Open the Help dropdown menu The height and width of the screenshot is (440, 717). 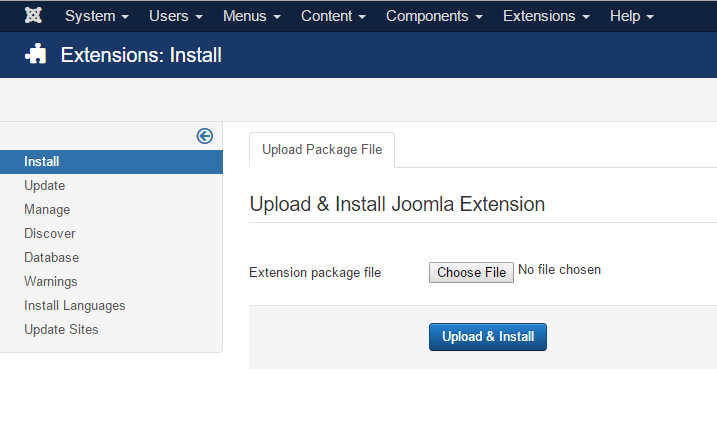631,16
